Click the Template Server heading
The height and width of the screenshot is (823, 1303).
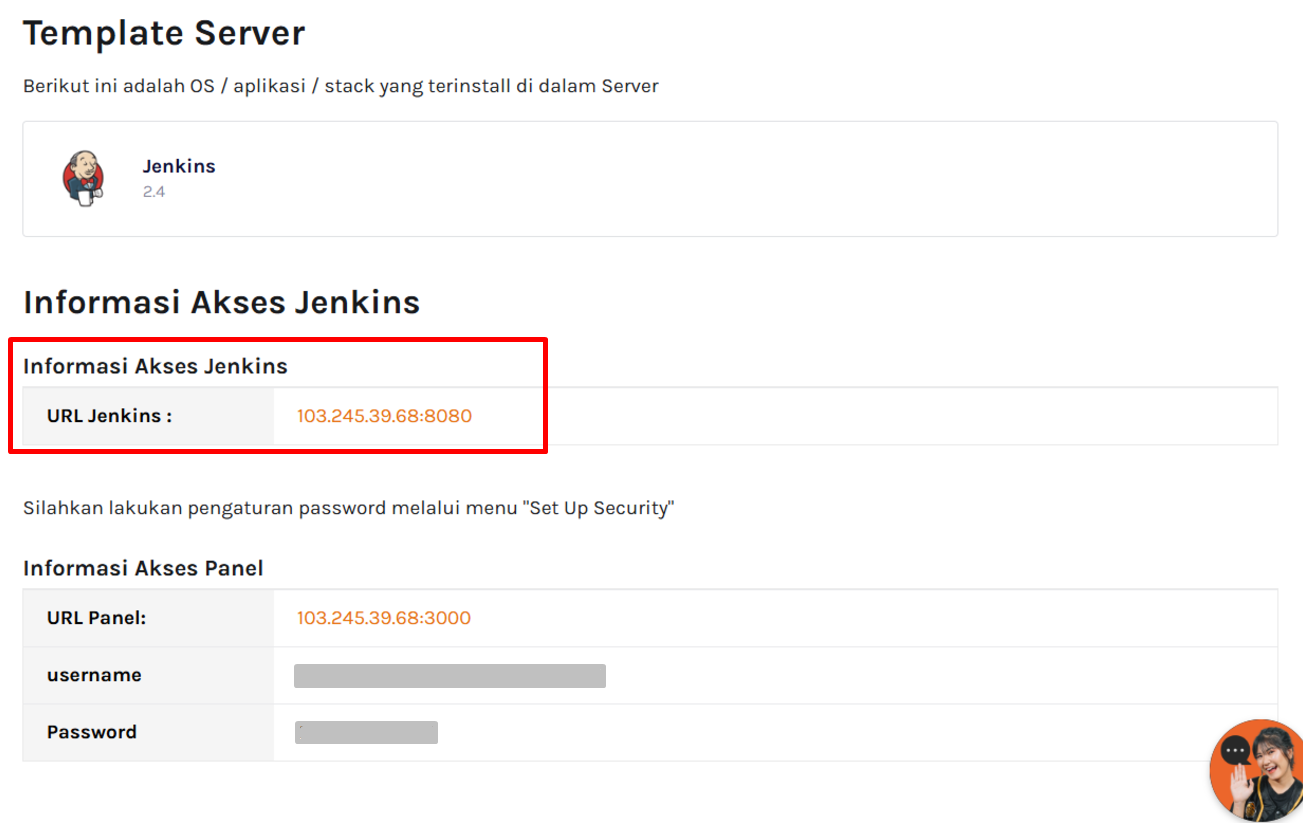click(x=164, y=34)
